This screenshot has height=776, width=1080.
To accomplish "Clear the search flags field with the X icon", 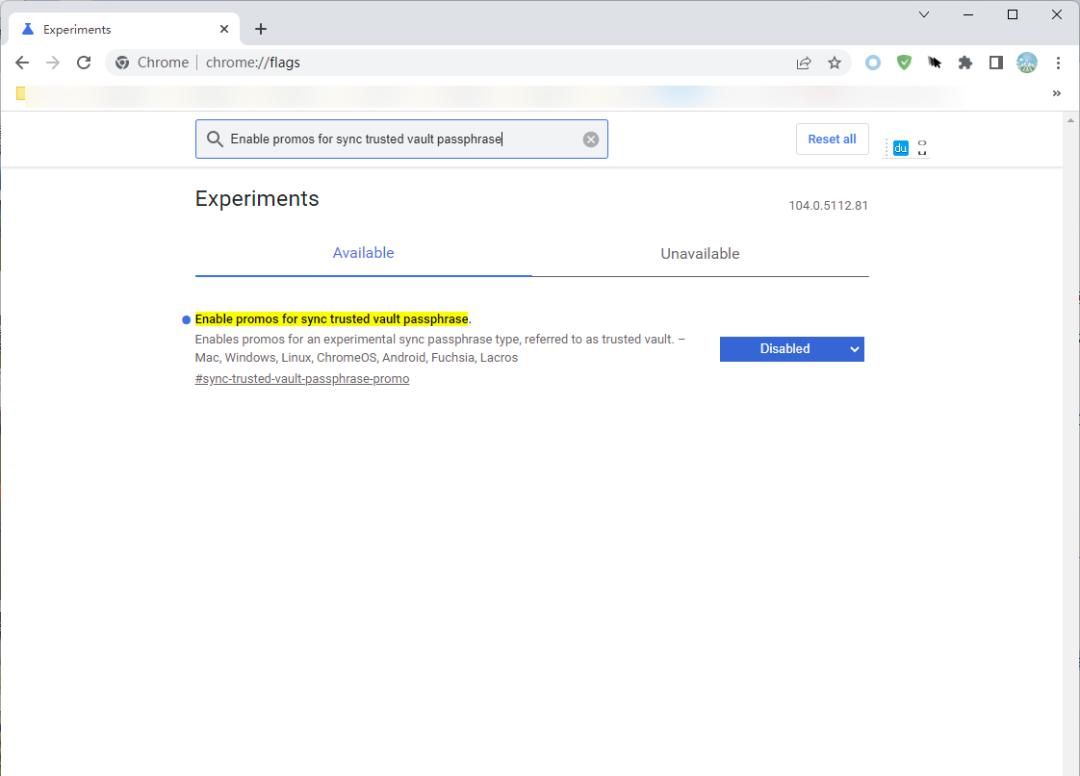I will coord(591,139).
